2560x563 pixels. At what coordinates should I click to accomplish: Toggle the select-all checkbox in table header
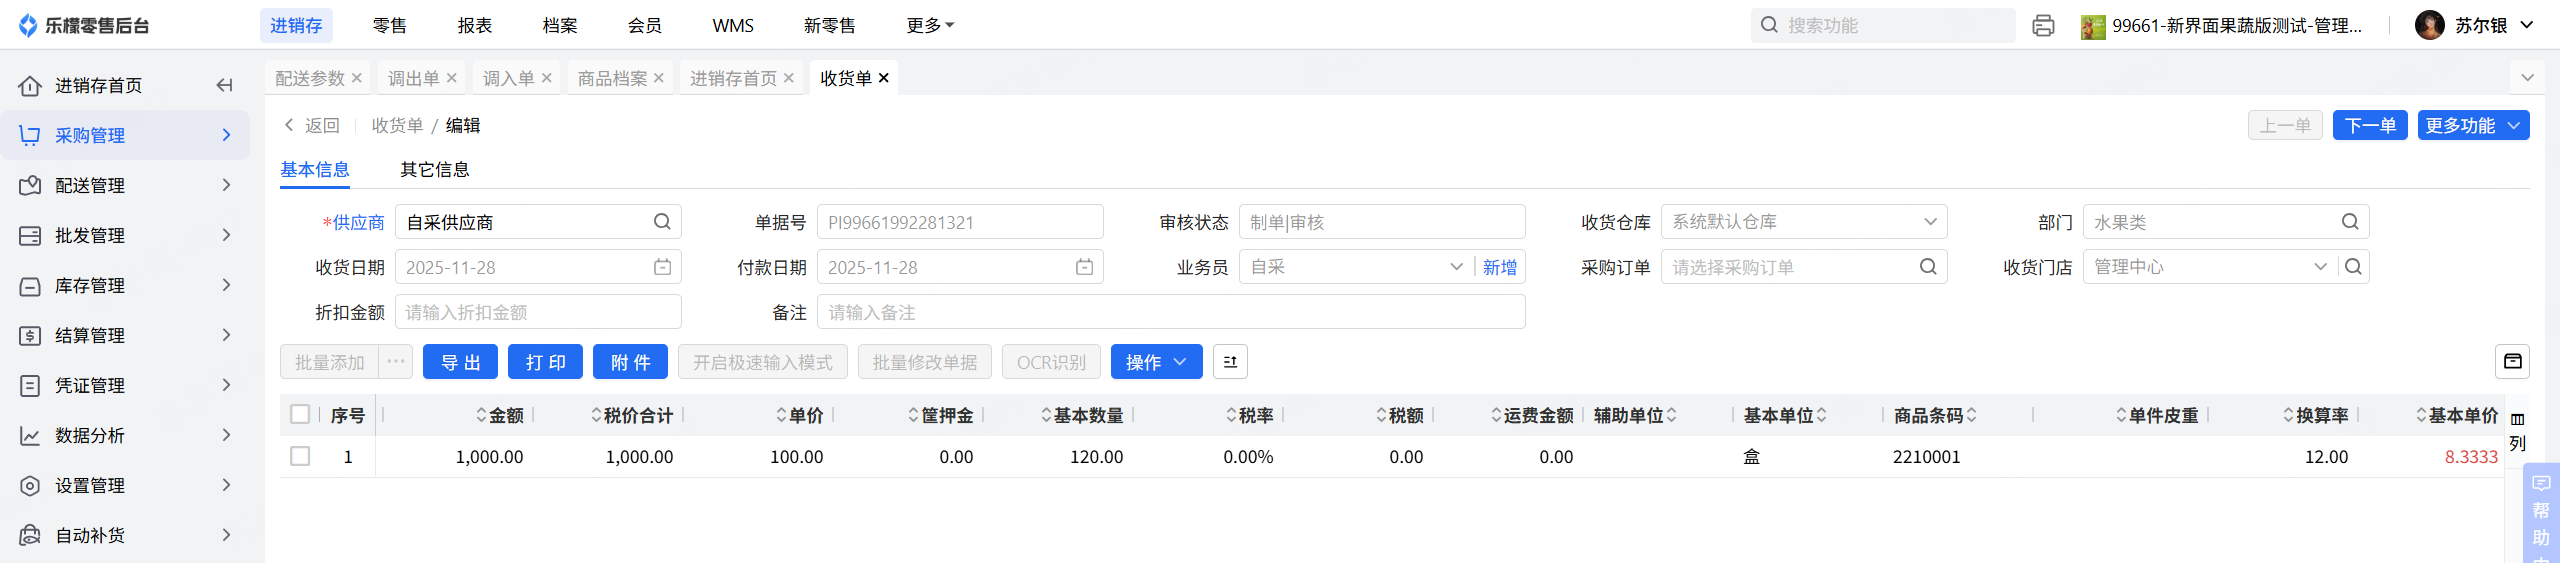tap(300, 414)
